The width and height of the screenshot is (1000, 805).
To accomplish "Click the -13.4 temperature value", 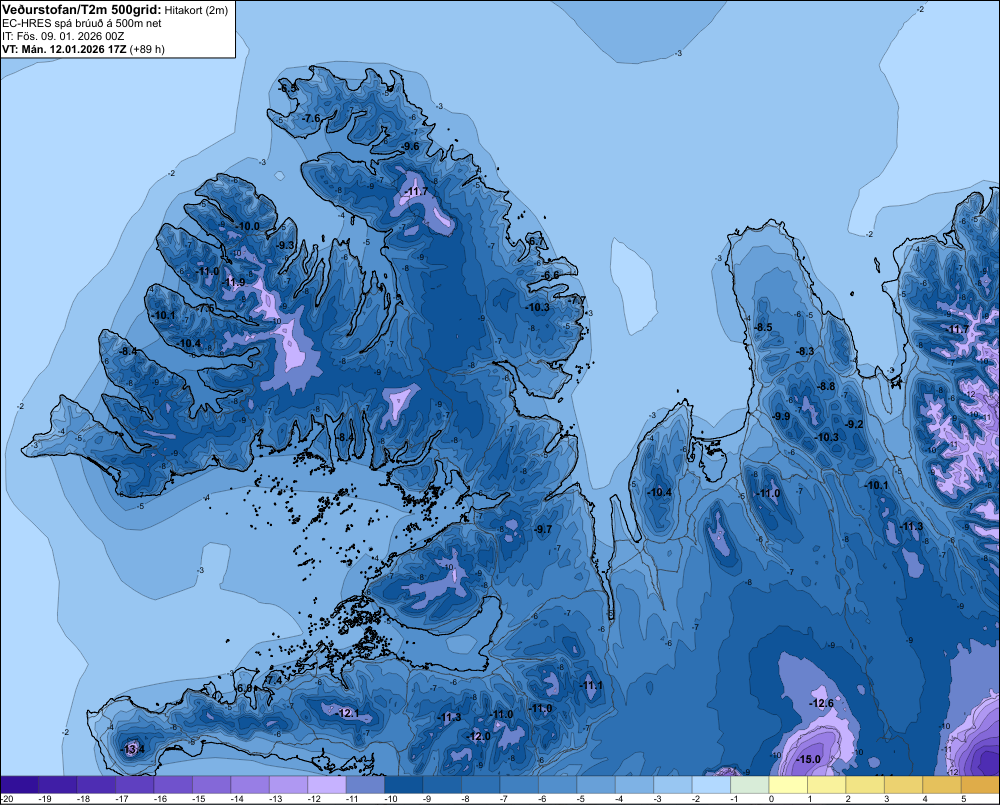I will pos(133,749).
